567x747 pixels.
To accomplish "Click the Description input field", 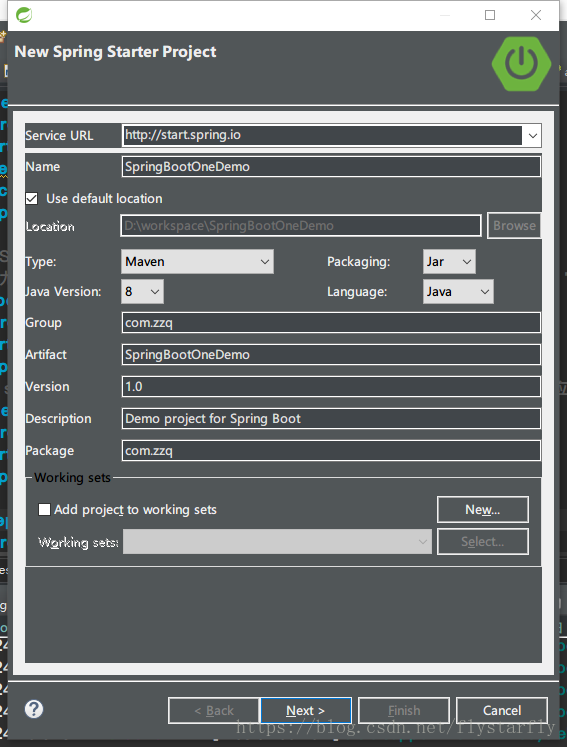I will (331, 418).
